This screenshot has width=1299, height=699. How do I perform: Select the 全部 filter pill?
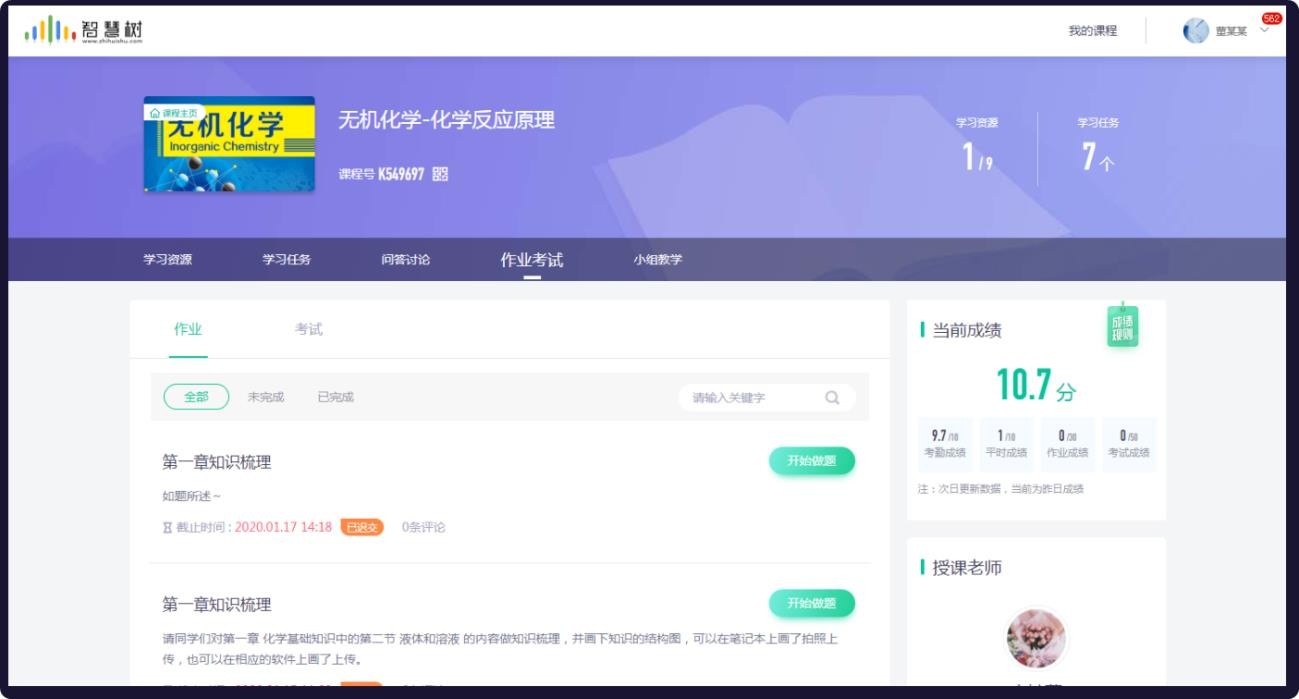click(196, 397)
